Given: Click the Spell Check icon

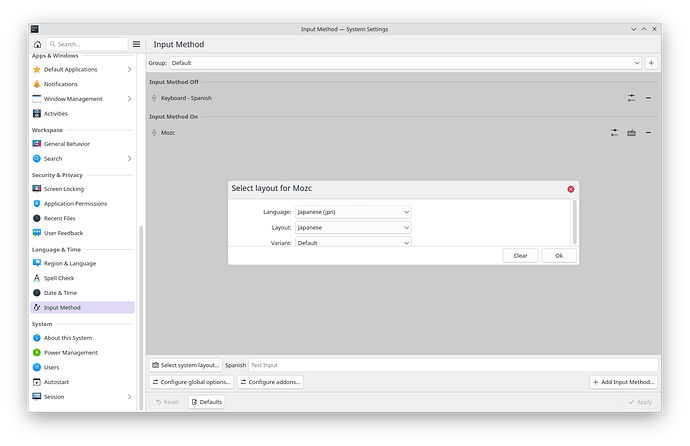Looking at the screenshot, I should (x=37, y=278).
